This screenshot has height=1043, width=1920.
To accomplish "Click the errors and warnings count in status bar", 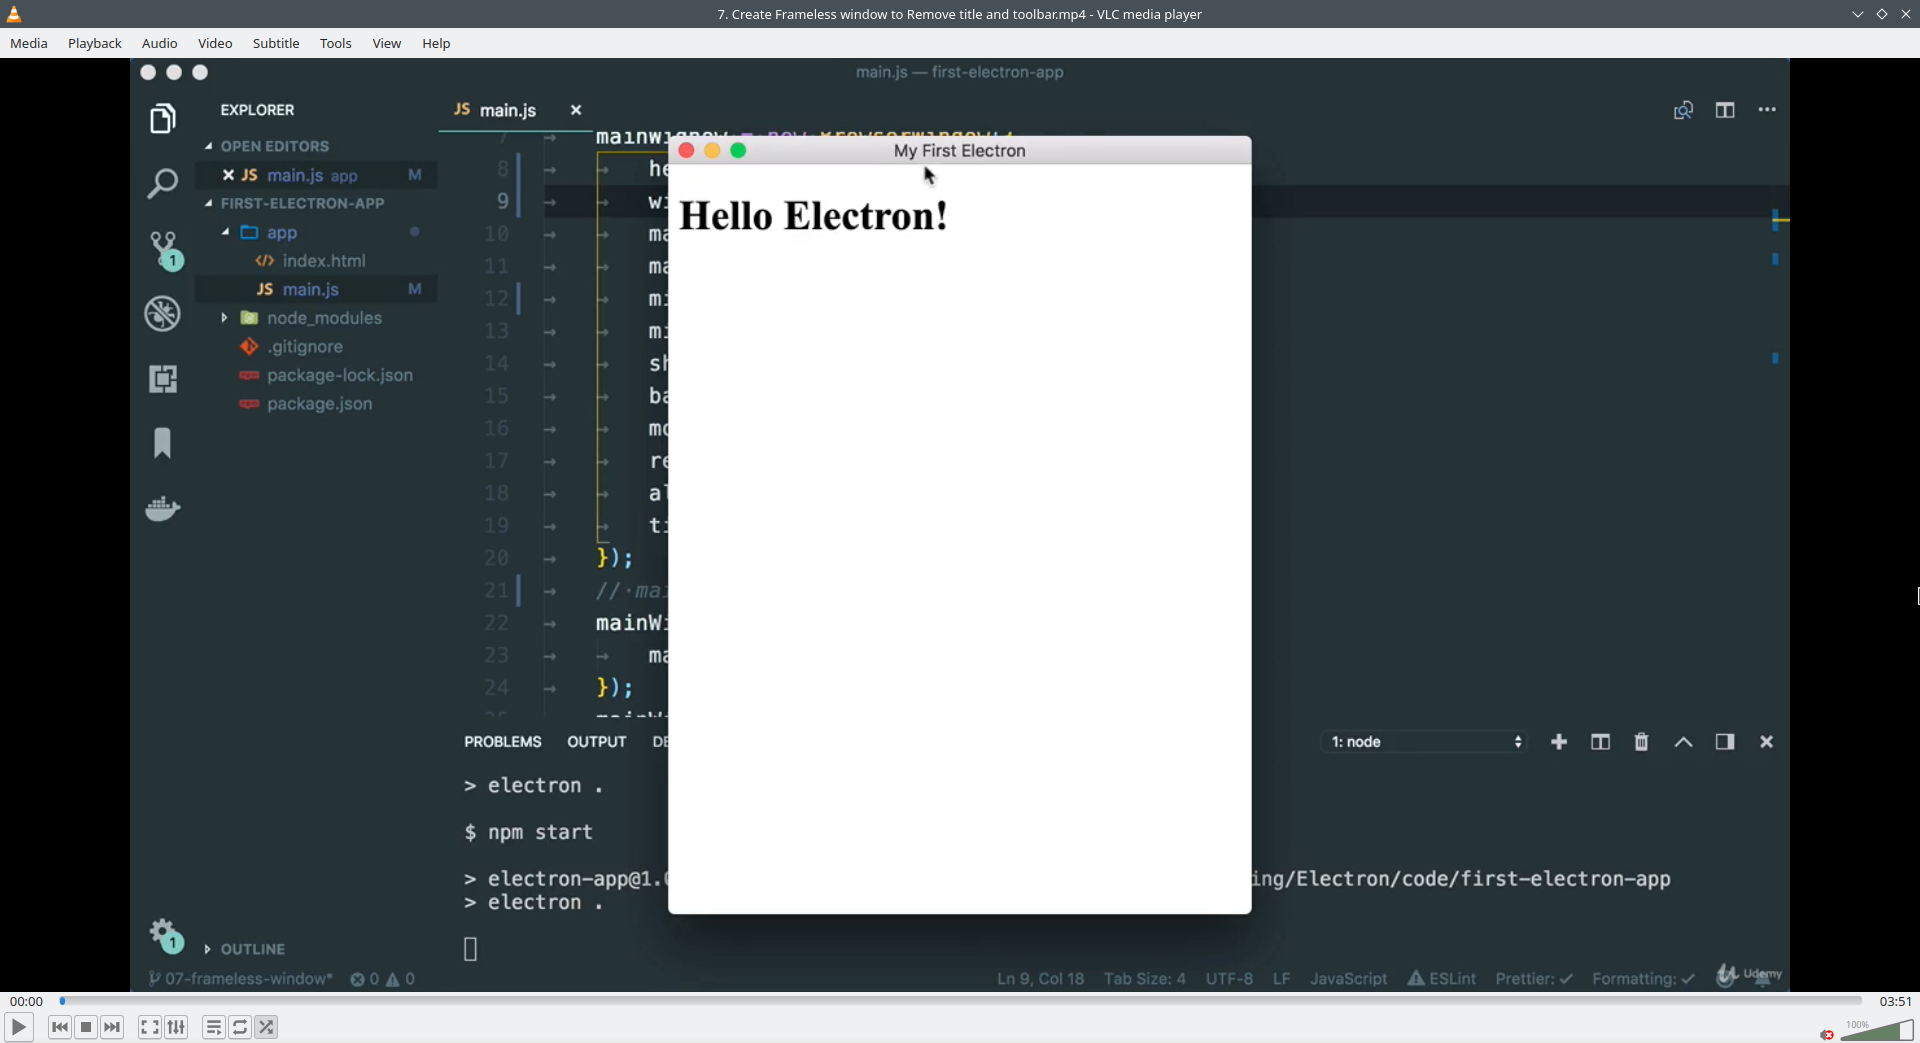I will [x=383, y=979].
